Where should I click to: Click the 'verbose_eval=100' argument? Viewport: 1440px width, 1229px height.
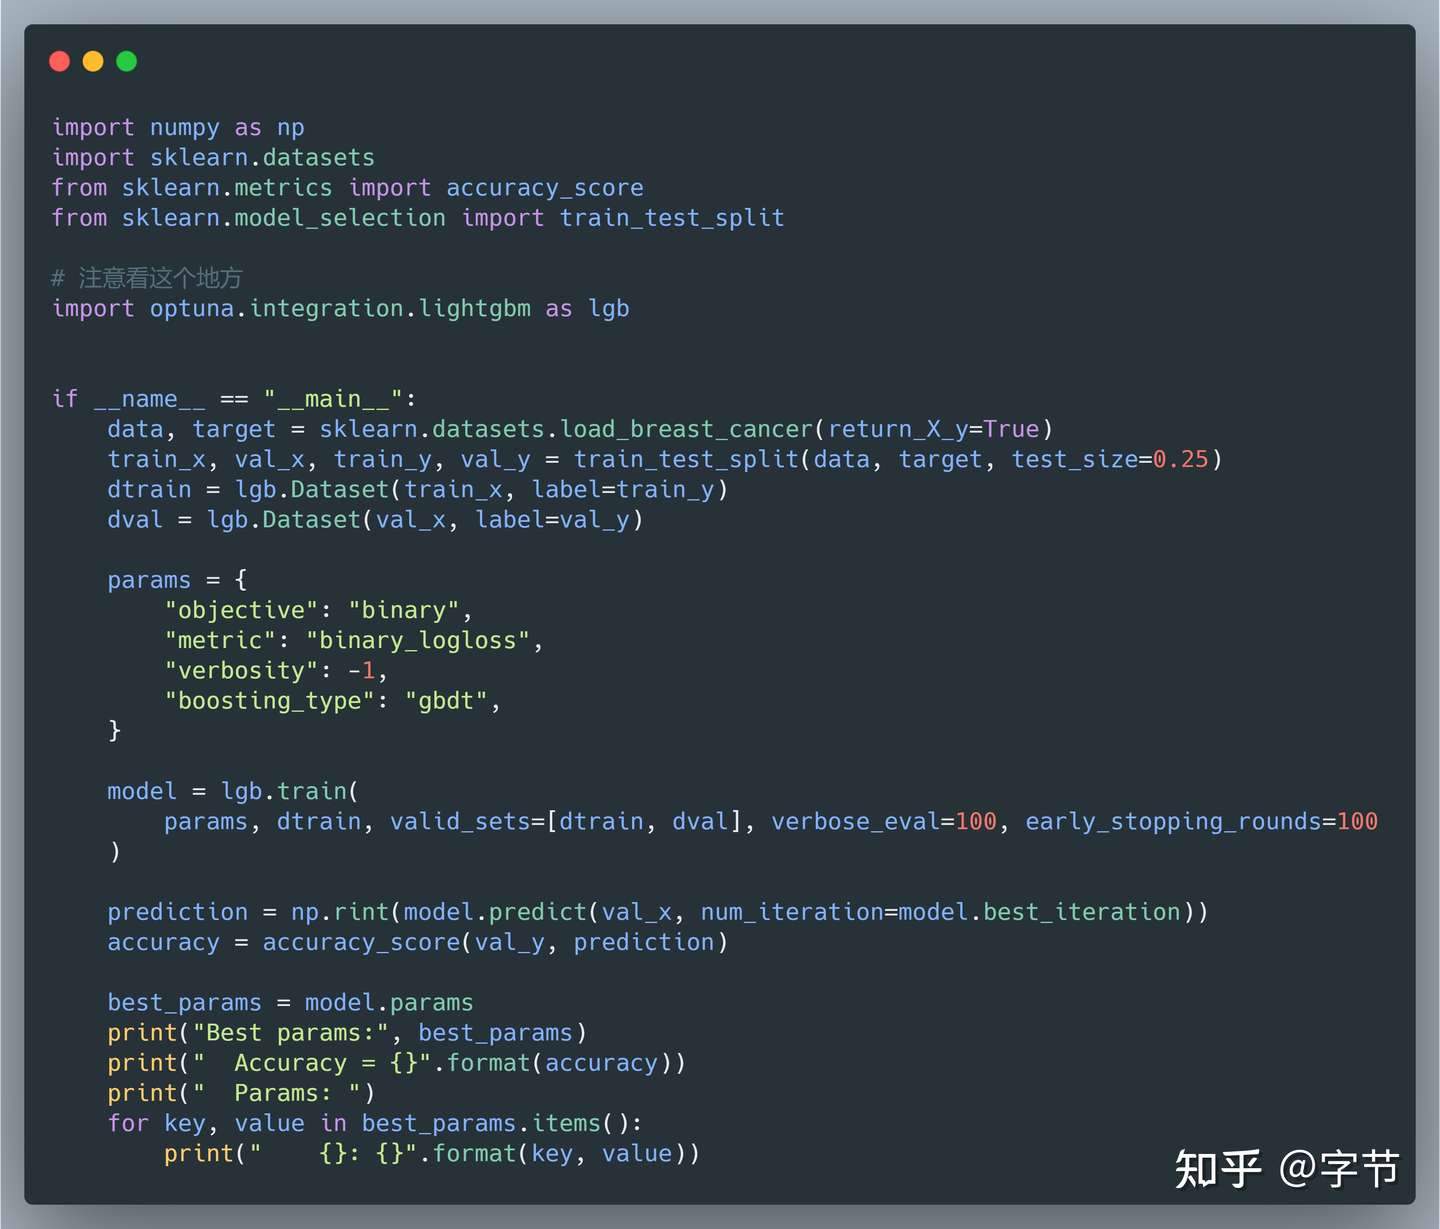pos(884,821)
